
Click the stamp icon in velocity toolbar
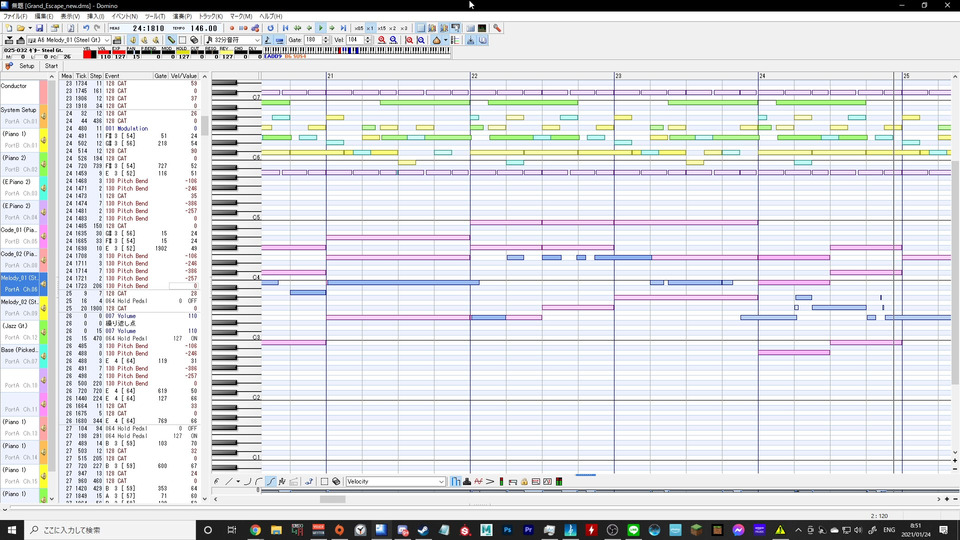coord(467,482)
